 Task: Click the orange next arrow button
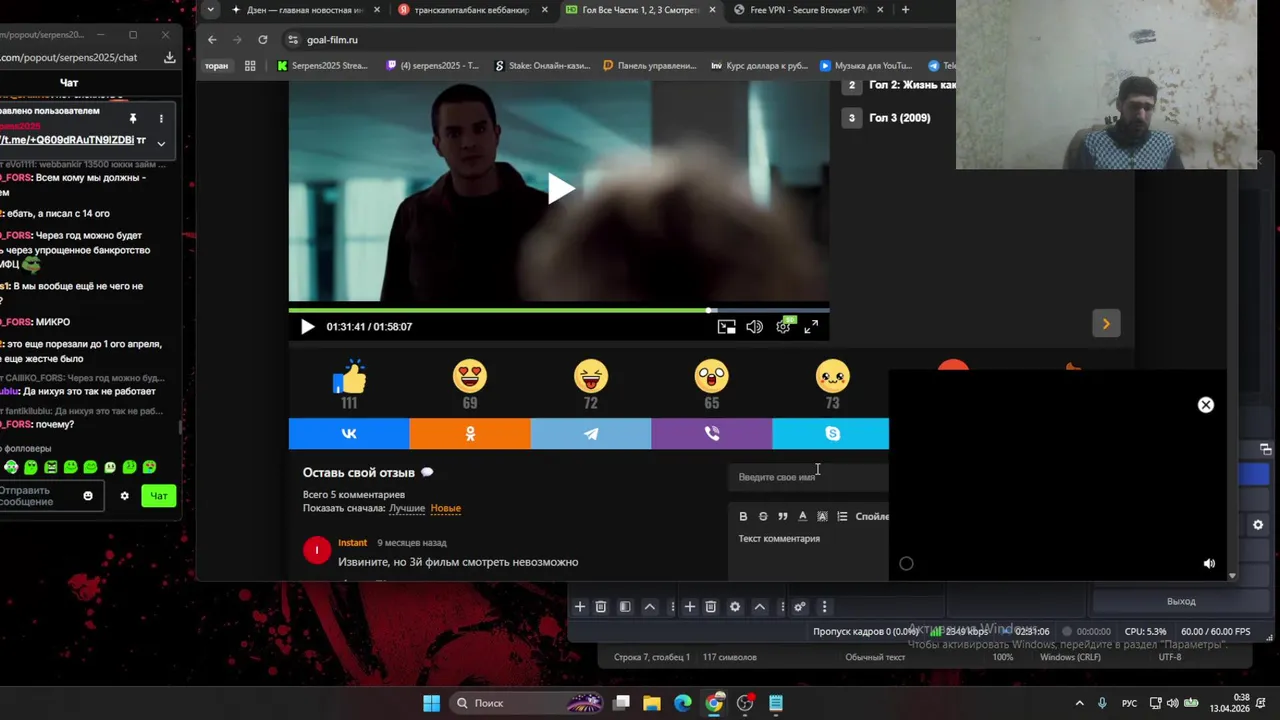click(1106, 324)
